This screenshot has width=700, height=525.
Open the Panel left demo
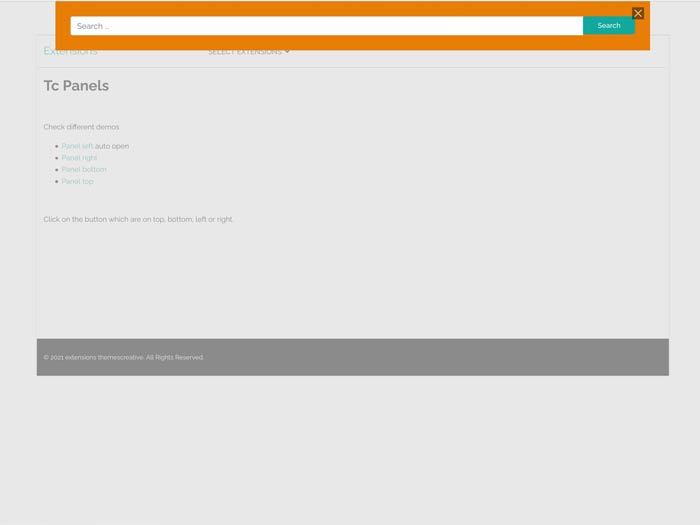coord(77,146)
